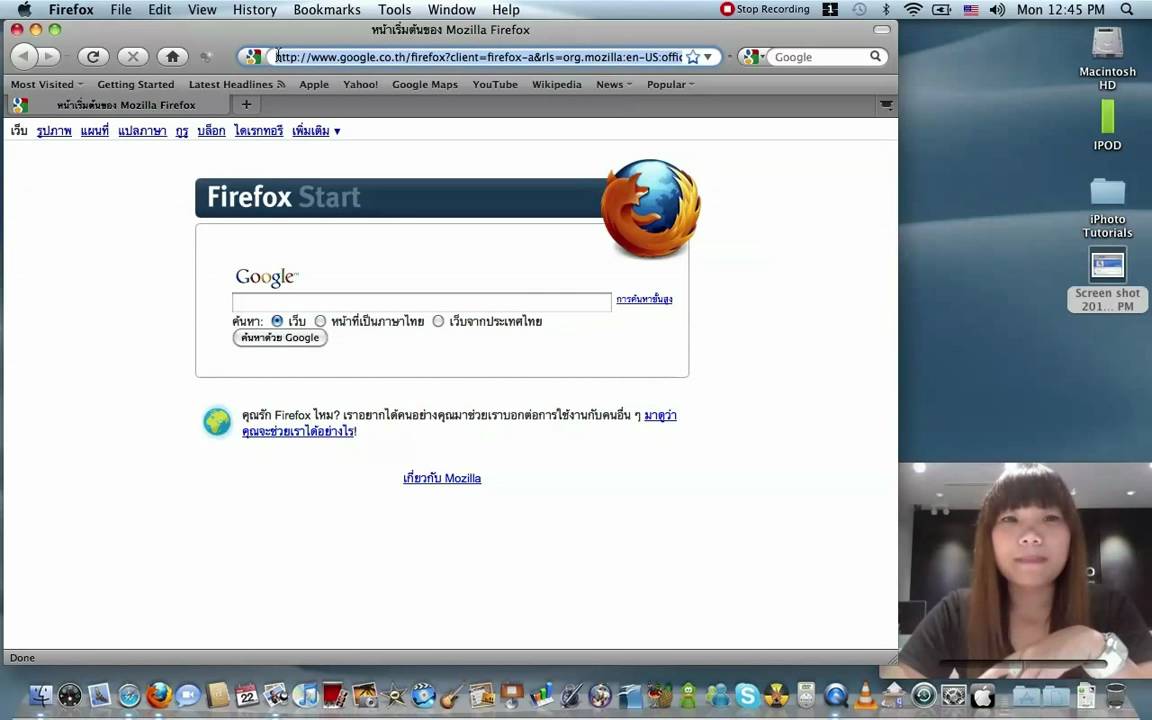Open Spotlight search in the menu bar
This screenshot has width=1152, height=720.
coord(1127,10)
